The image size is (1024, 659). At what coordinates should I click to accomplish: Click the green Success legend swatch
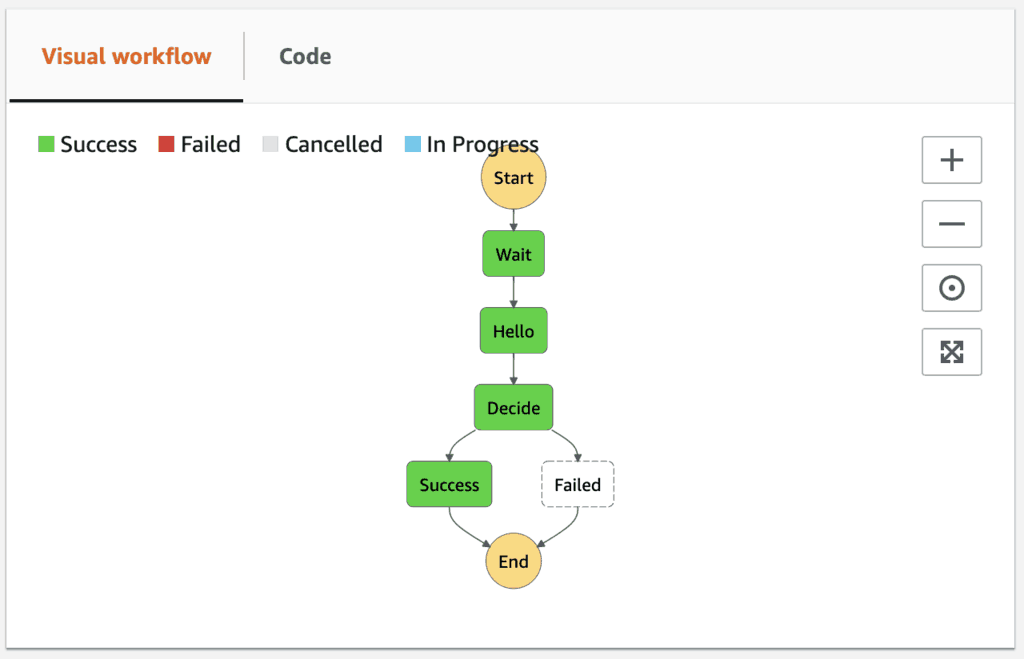tap(46, 144)
